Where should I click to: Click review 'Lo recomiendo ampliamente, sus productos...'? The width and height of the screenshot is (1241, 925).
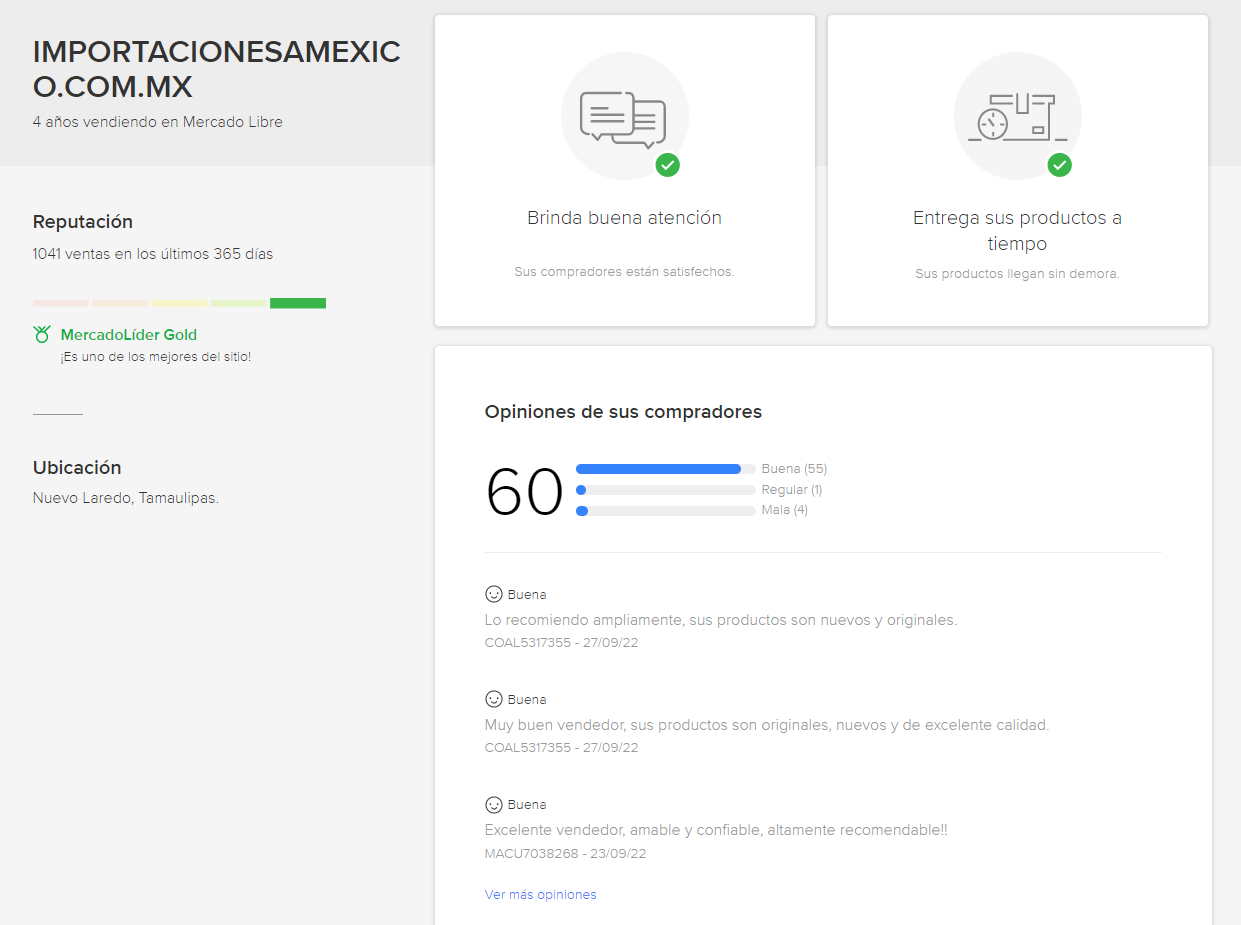(721, 620)
